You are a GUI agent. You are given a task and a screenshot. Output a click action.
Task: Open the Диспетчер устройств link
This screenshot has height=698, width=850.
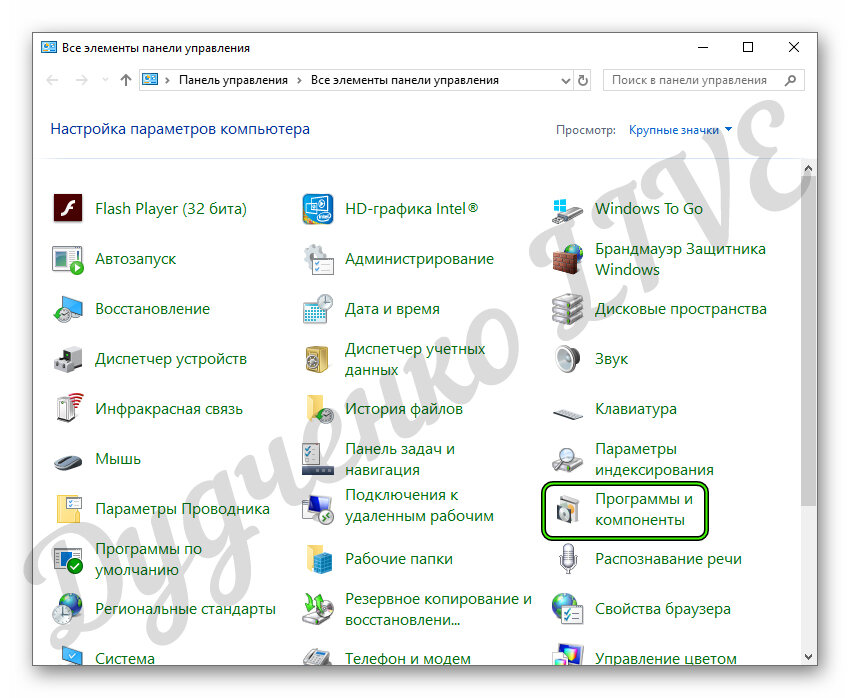tap(171, 359)
